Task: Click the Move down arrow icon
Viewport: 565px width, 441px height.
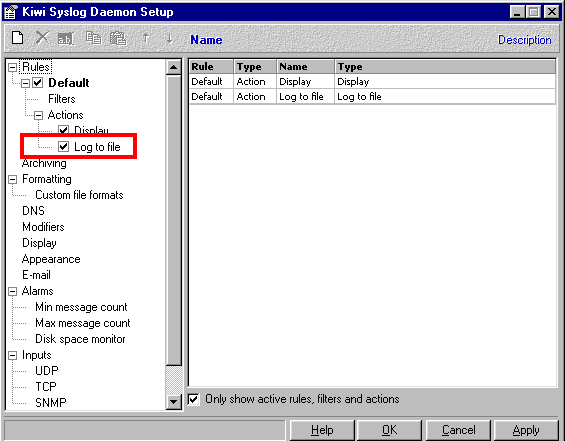Action: pyautogui.click(x=169, y=38)
